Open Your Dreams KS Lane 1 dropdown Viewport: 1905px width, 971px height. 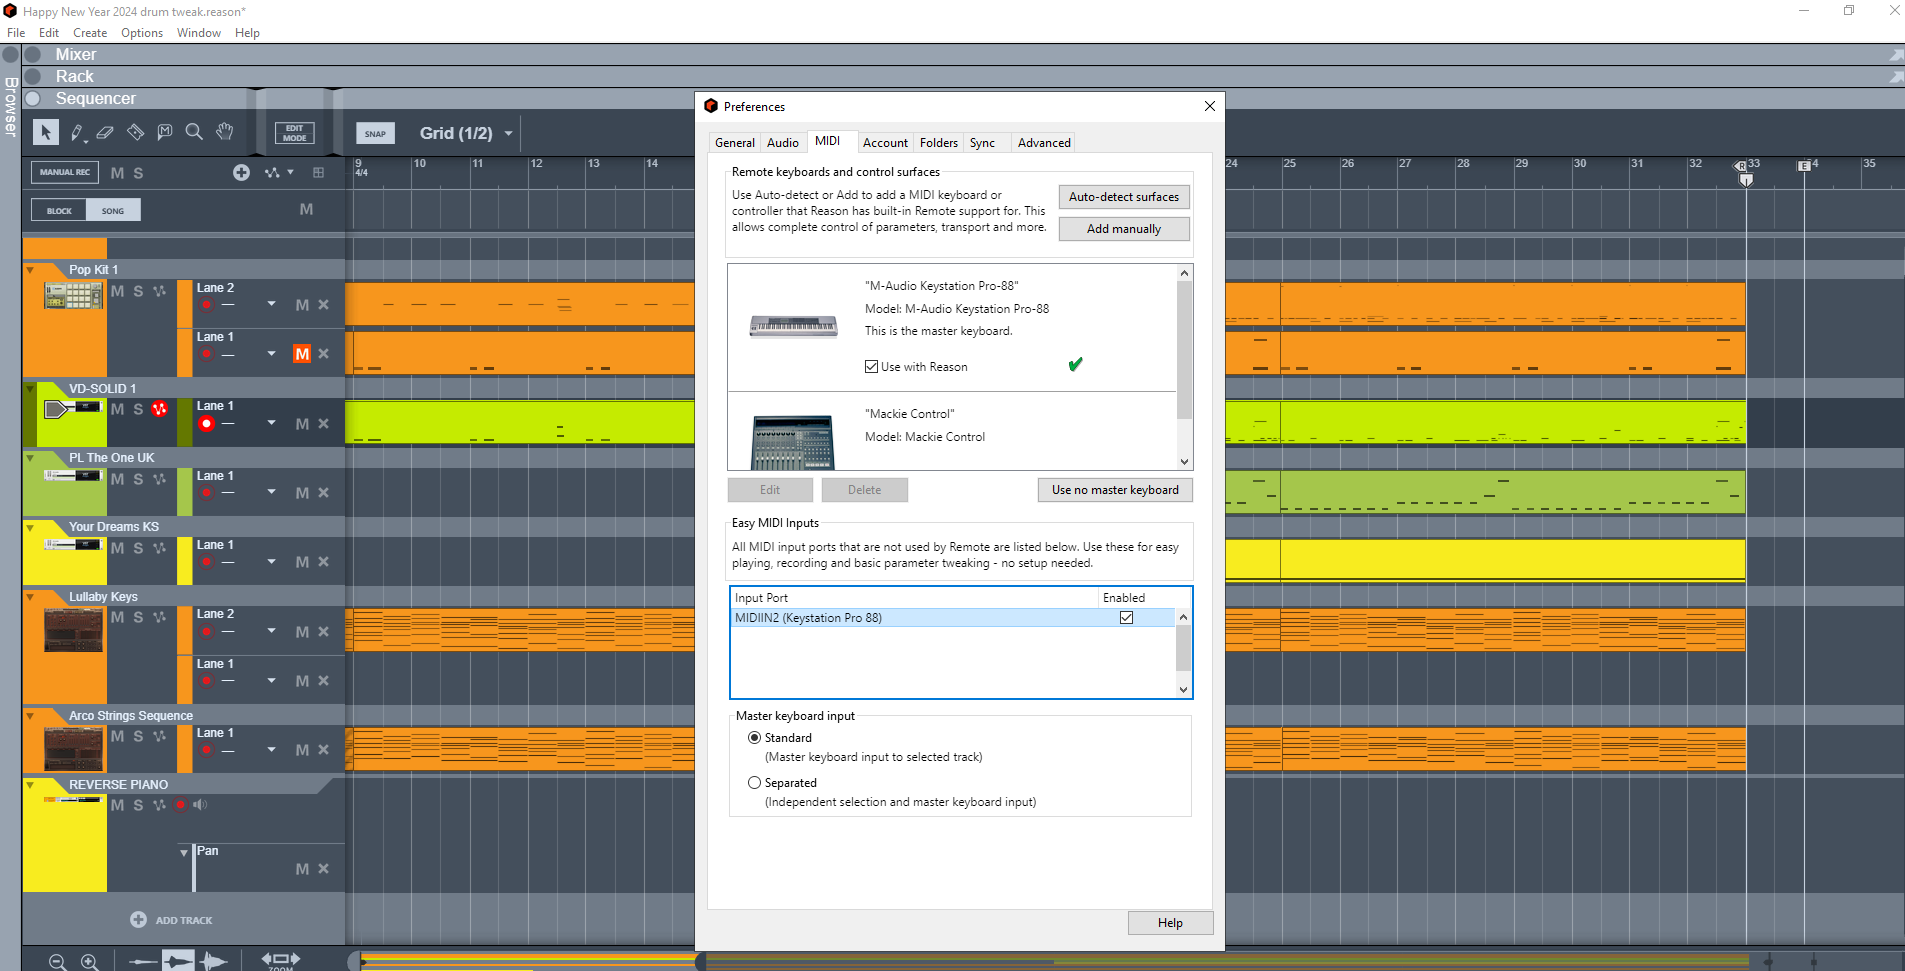tap(272, 561)
